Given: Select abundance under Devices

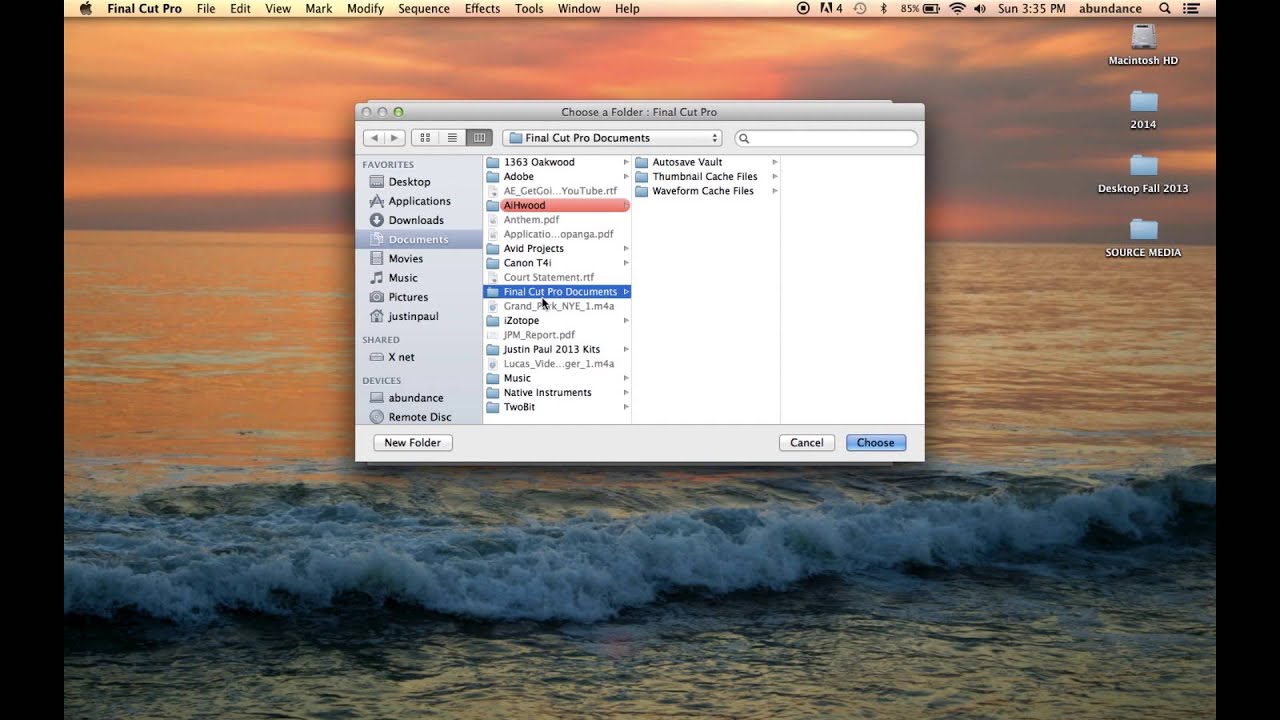Looking at the screenshot, I should (415, 398).
